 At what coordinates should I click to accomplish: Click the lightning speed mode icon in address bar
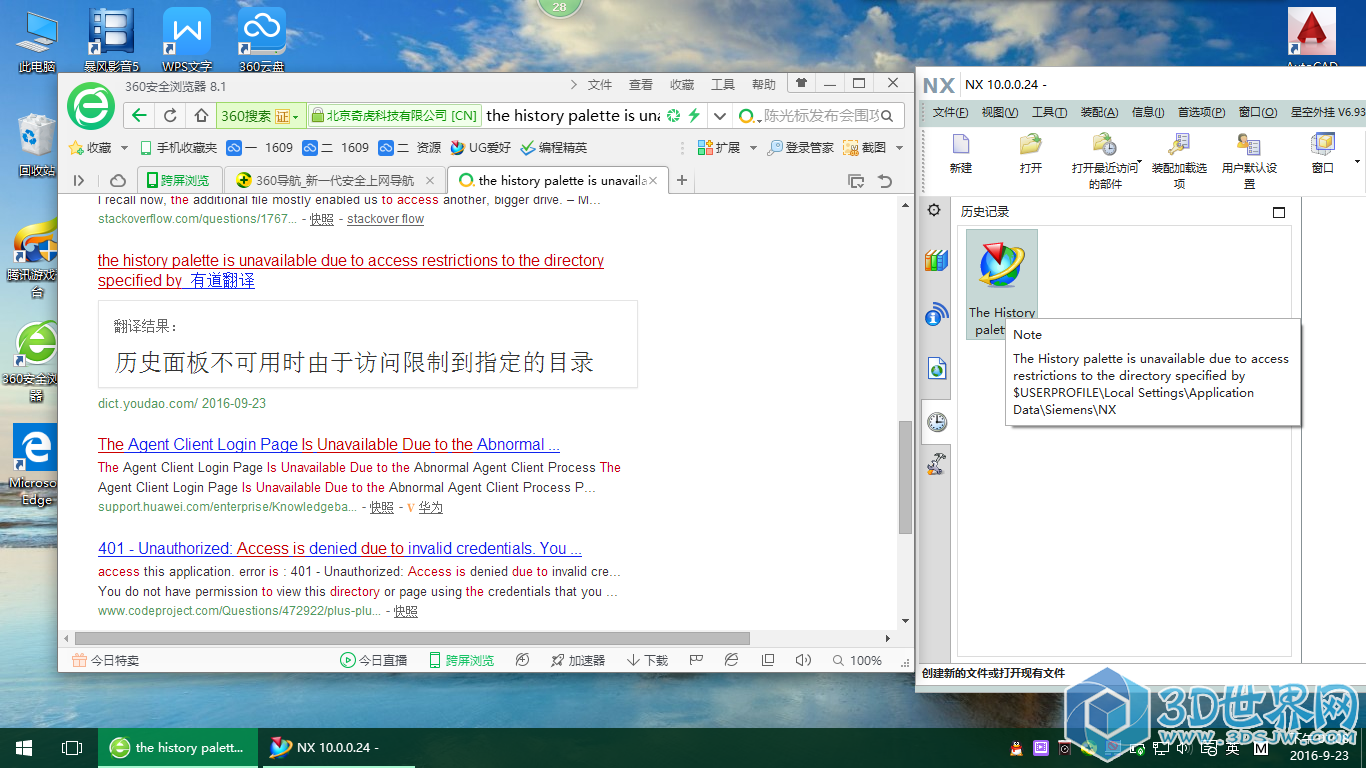(x=694, y=116)
